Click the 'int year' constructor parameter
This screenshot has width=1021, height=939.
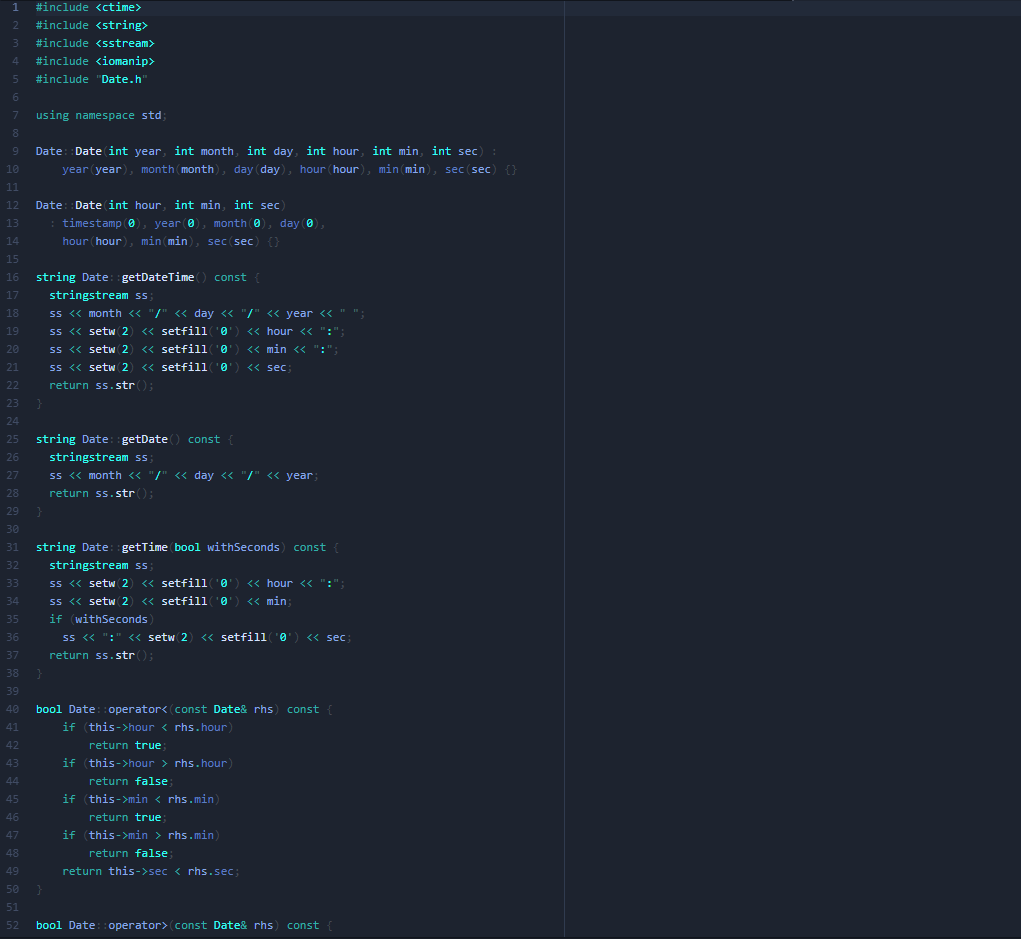click(135, 151)
